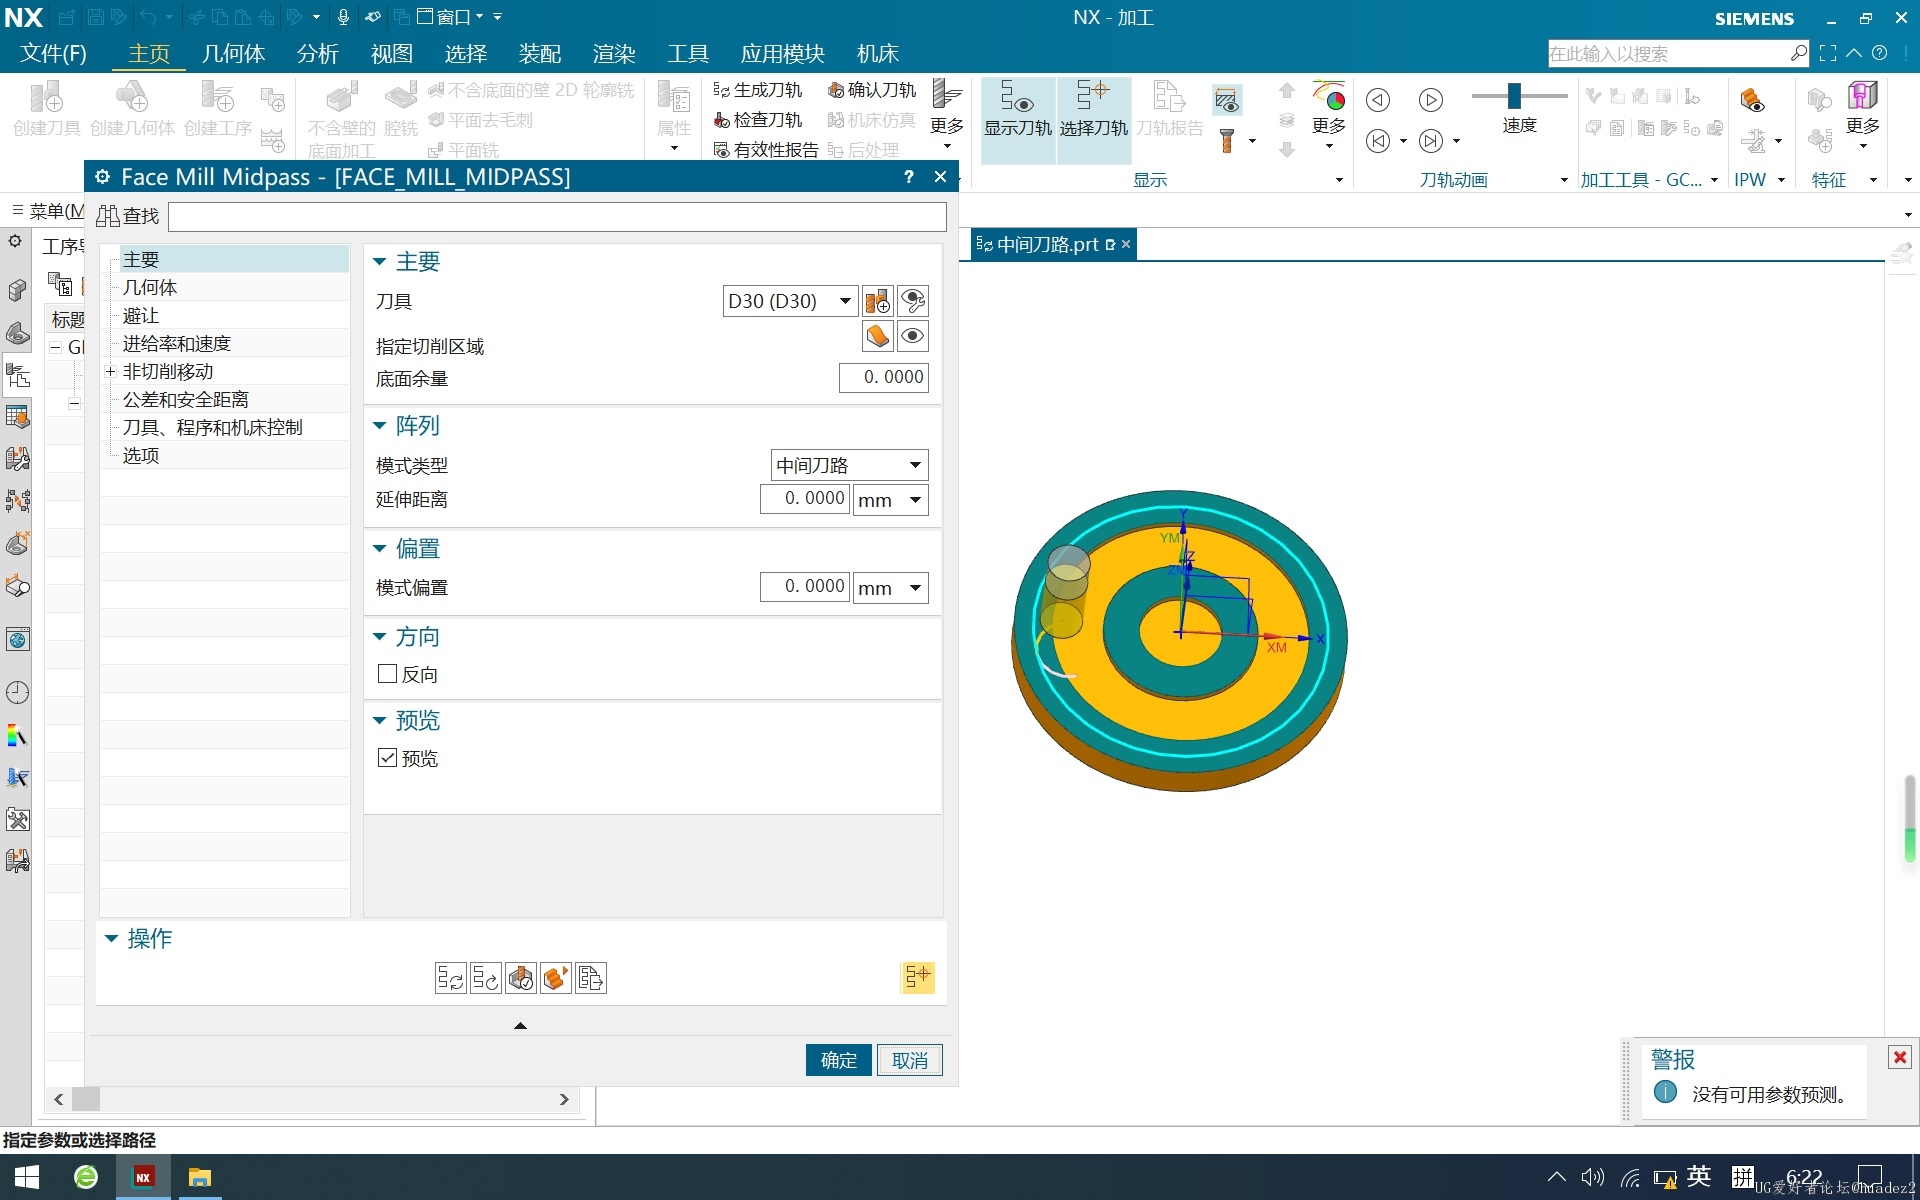Collapse the 偏置 section

[x=379, y=549]
